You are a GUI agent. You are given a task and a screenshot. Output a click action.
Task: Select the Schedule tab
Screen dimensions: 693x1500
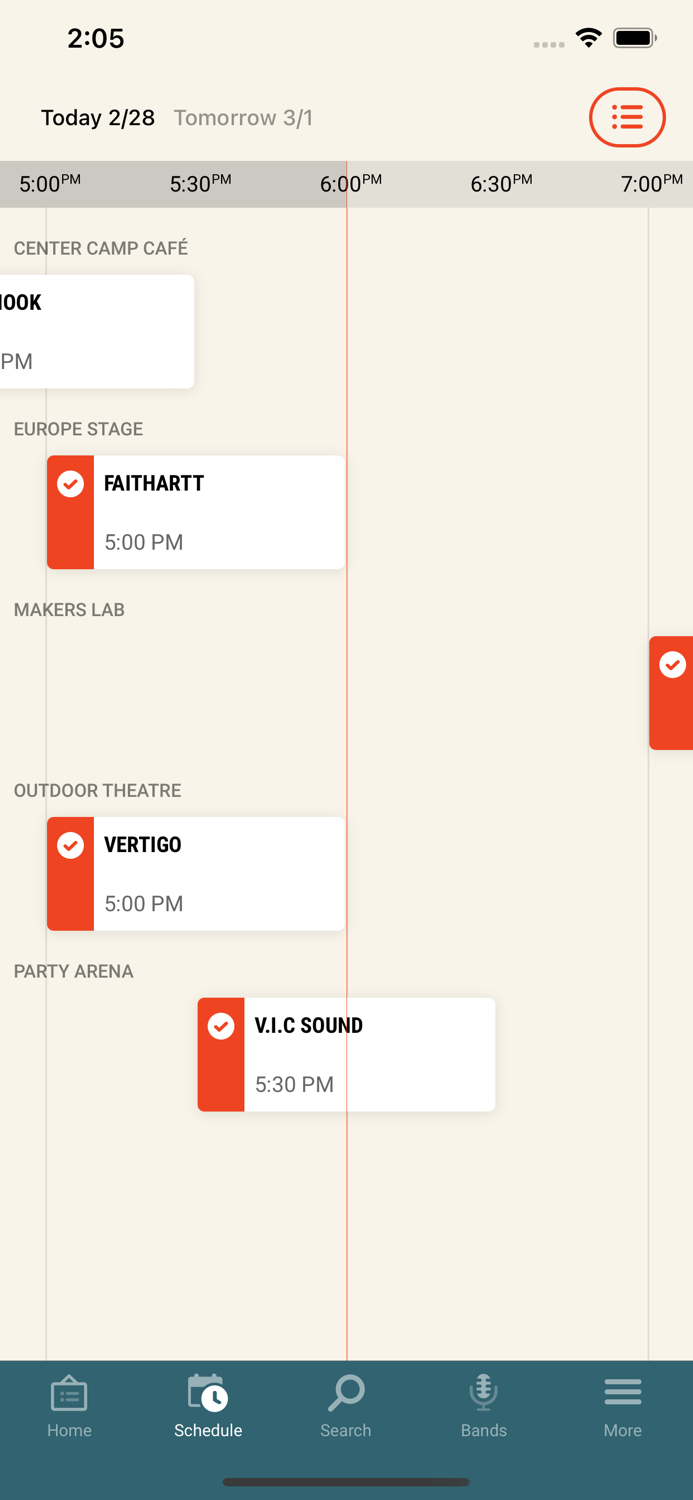click(x=208, y=1406)
